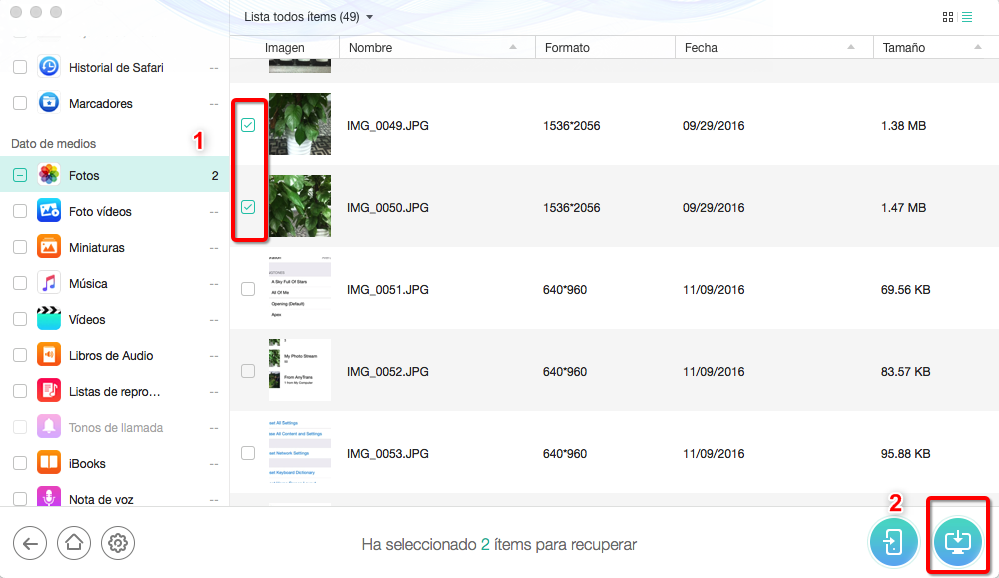
Task: Select the Nota de voz category
Action: tap(115, 497)
